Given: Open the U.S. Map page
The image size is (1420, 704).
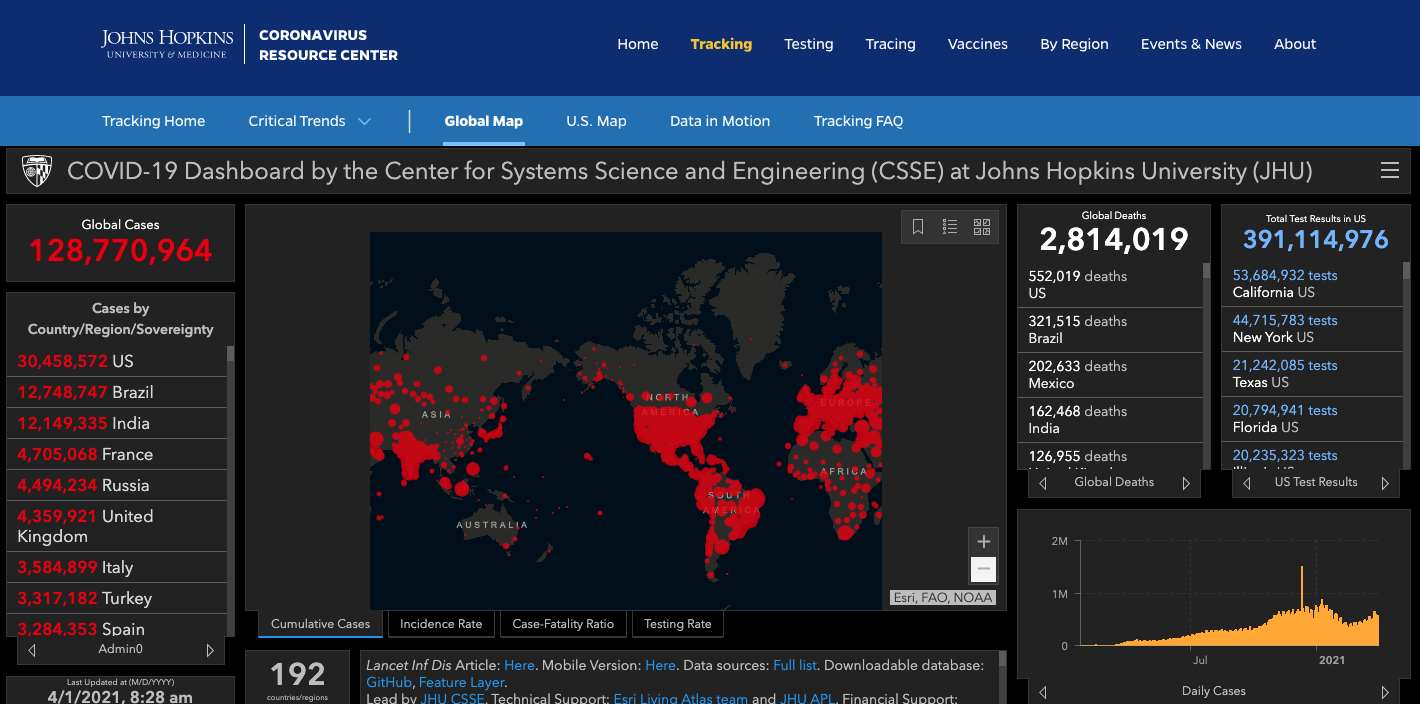Looking at the screenshot, I should tap(596, 121).
